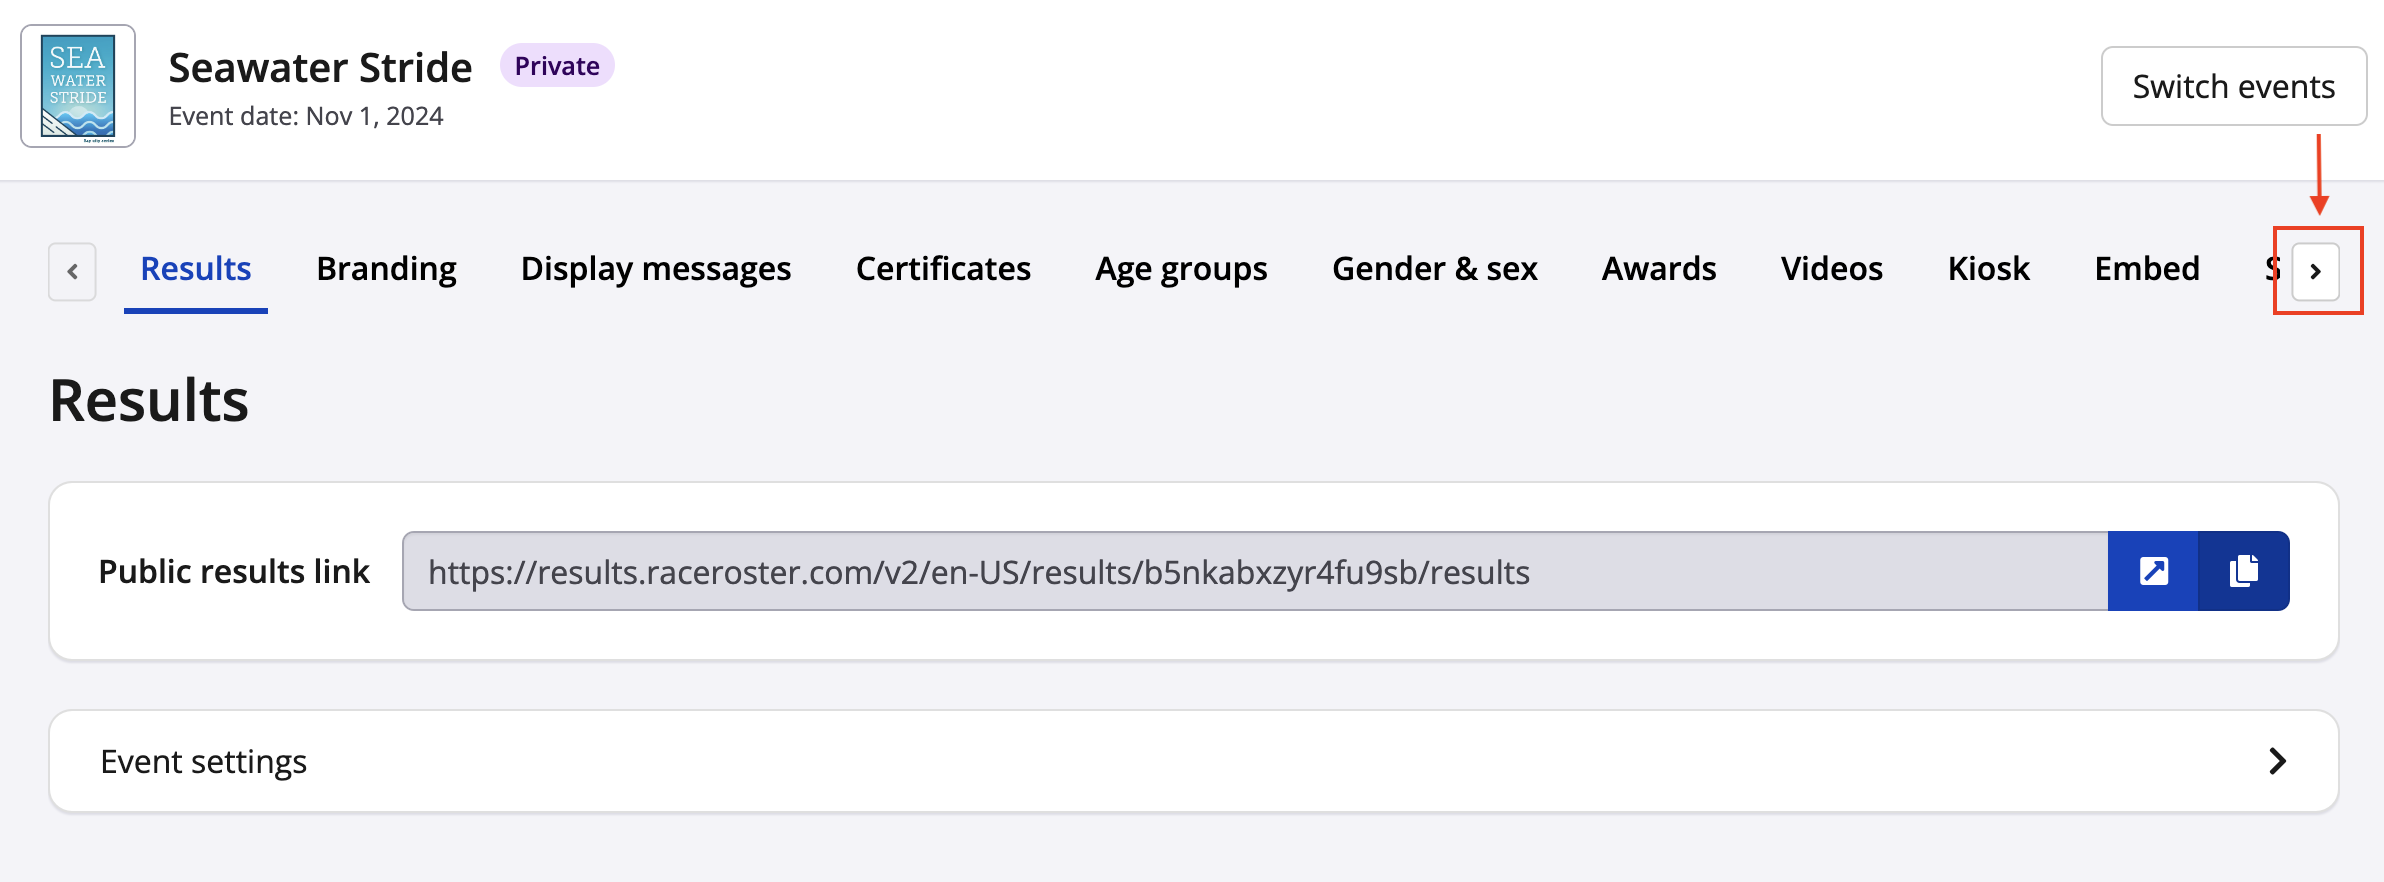The width and height of the screenshot is (2384, 882).
Task: Click the Seawater Stride event logo
Action: tap(78, 86)
